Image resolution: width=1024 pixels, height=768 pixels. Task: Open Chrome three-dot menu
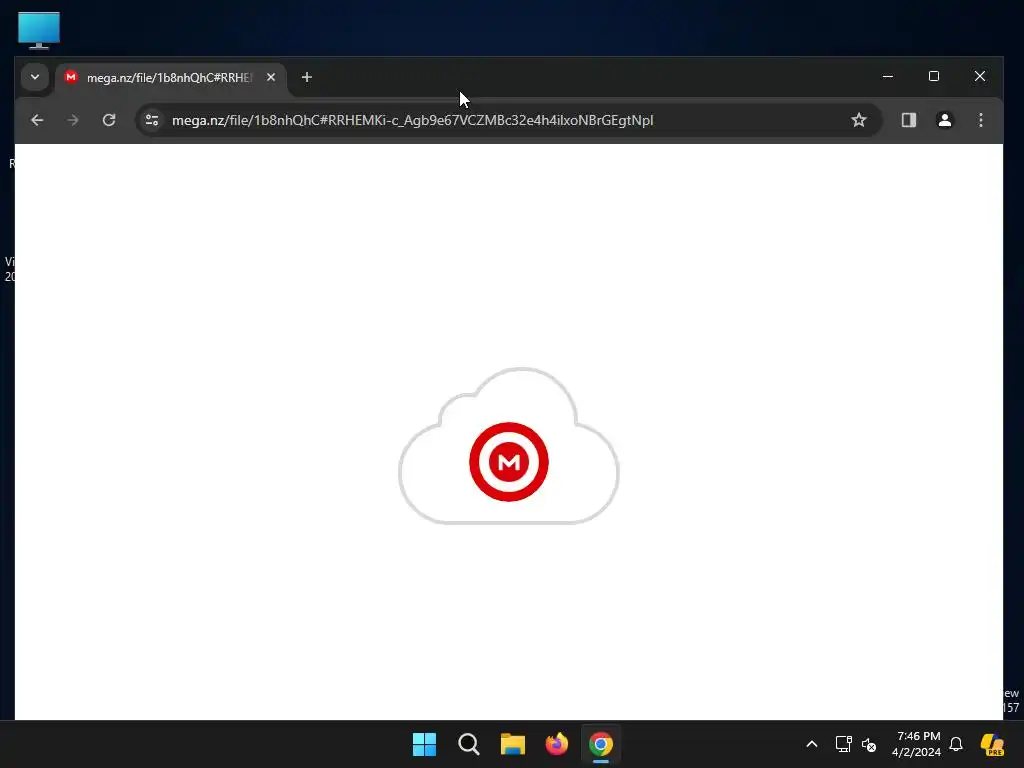(980, 120)
